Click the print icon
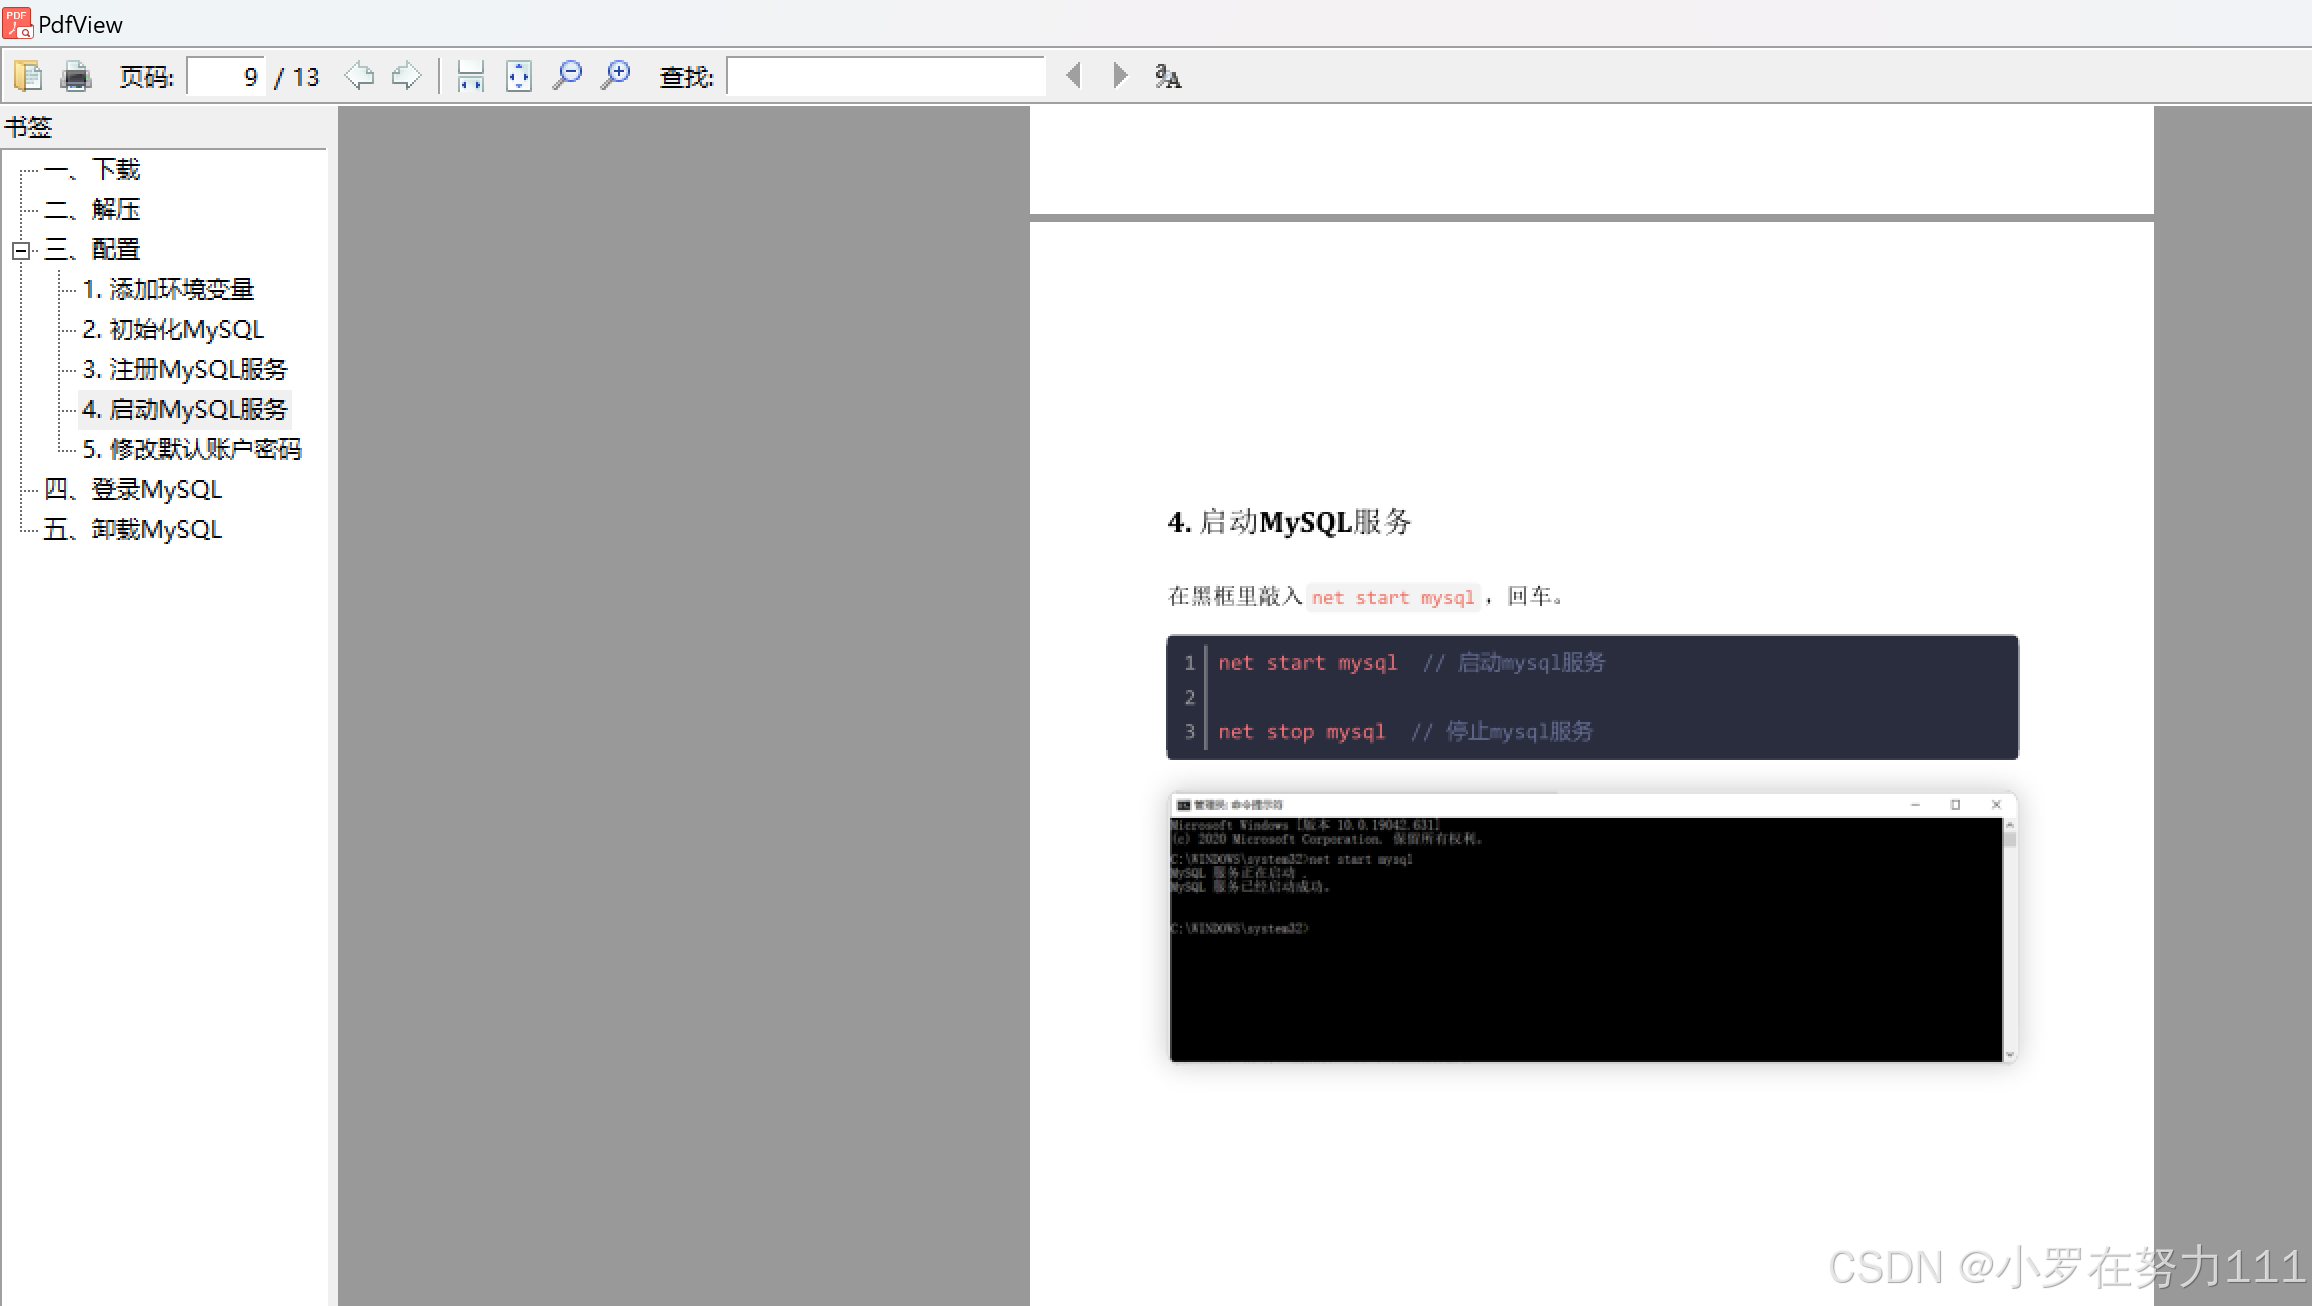 (x=76, y=76)
